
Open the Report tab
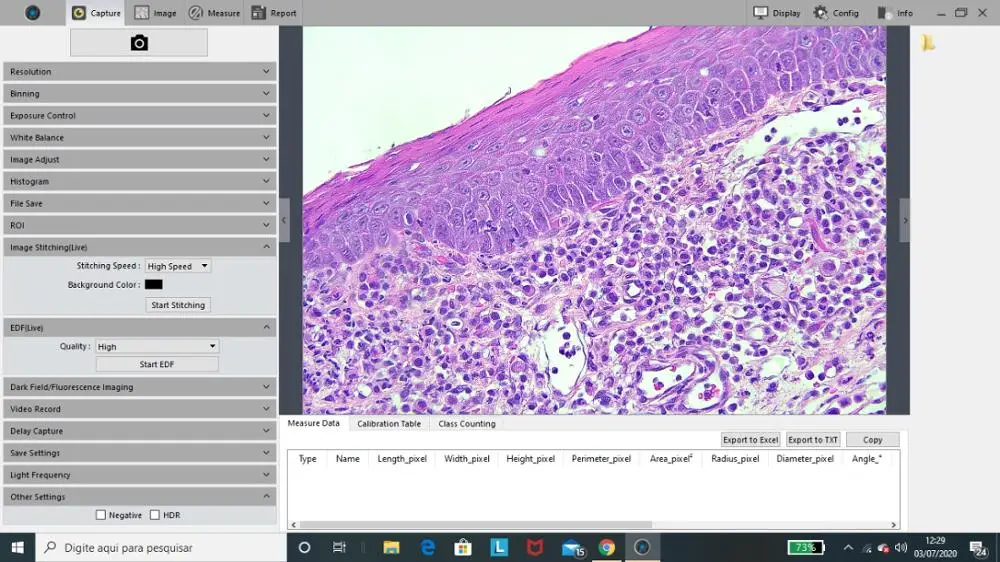[x=274, y=13]
